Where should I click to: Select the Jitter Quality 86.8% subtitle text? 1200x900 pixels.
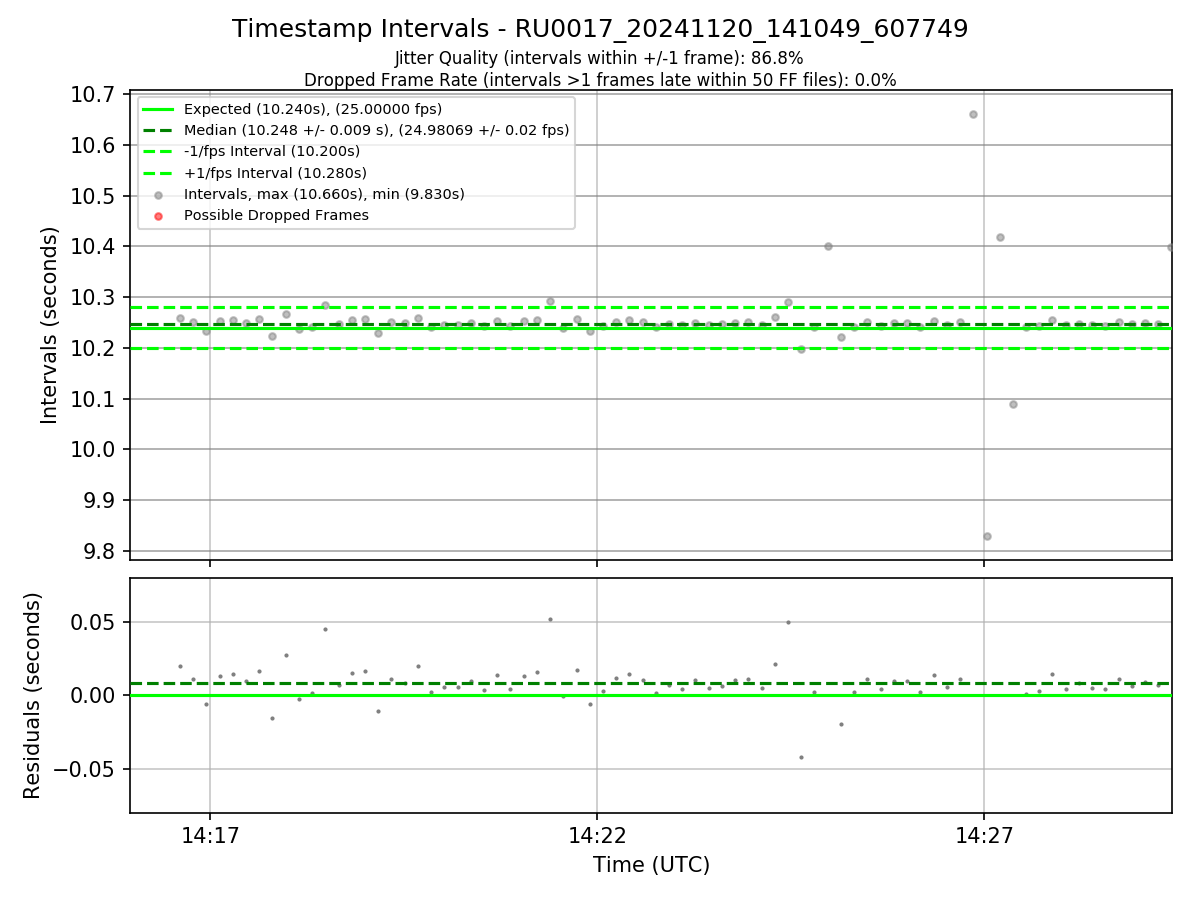tap(599, 58)
